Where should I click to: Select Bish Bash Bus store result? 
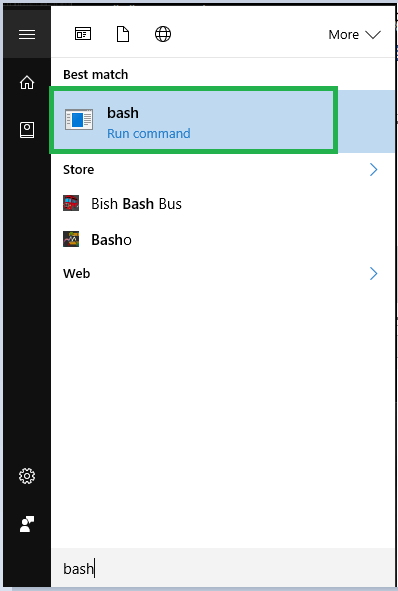click(222, 204)
